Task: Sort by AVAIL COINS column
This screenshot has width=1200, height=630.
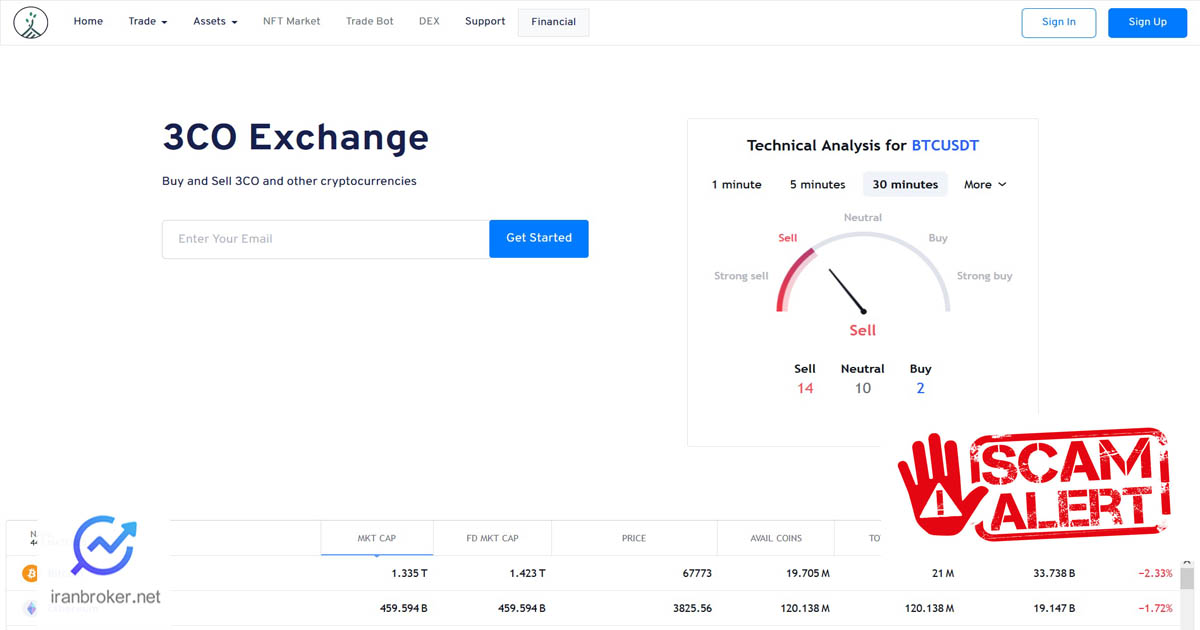Action: 776,538
